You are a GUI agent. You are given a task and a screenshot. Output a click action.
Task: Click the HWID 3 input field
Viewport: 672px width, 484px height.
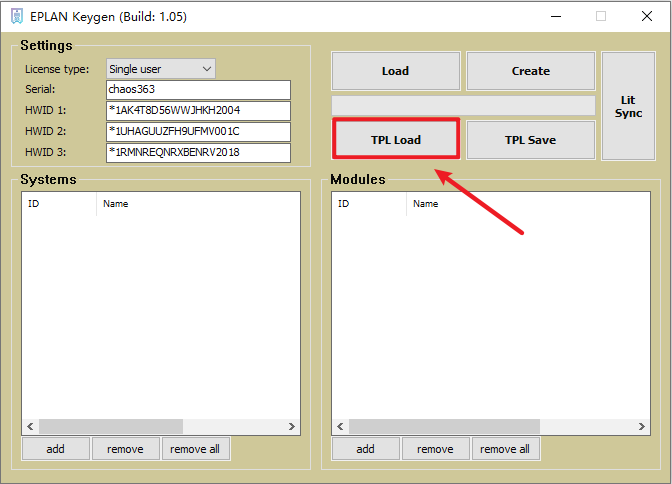[x=198, y=153]
